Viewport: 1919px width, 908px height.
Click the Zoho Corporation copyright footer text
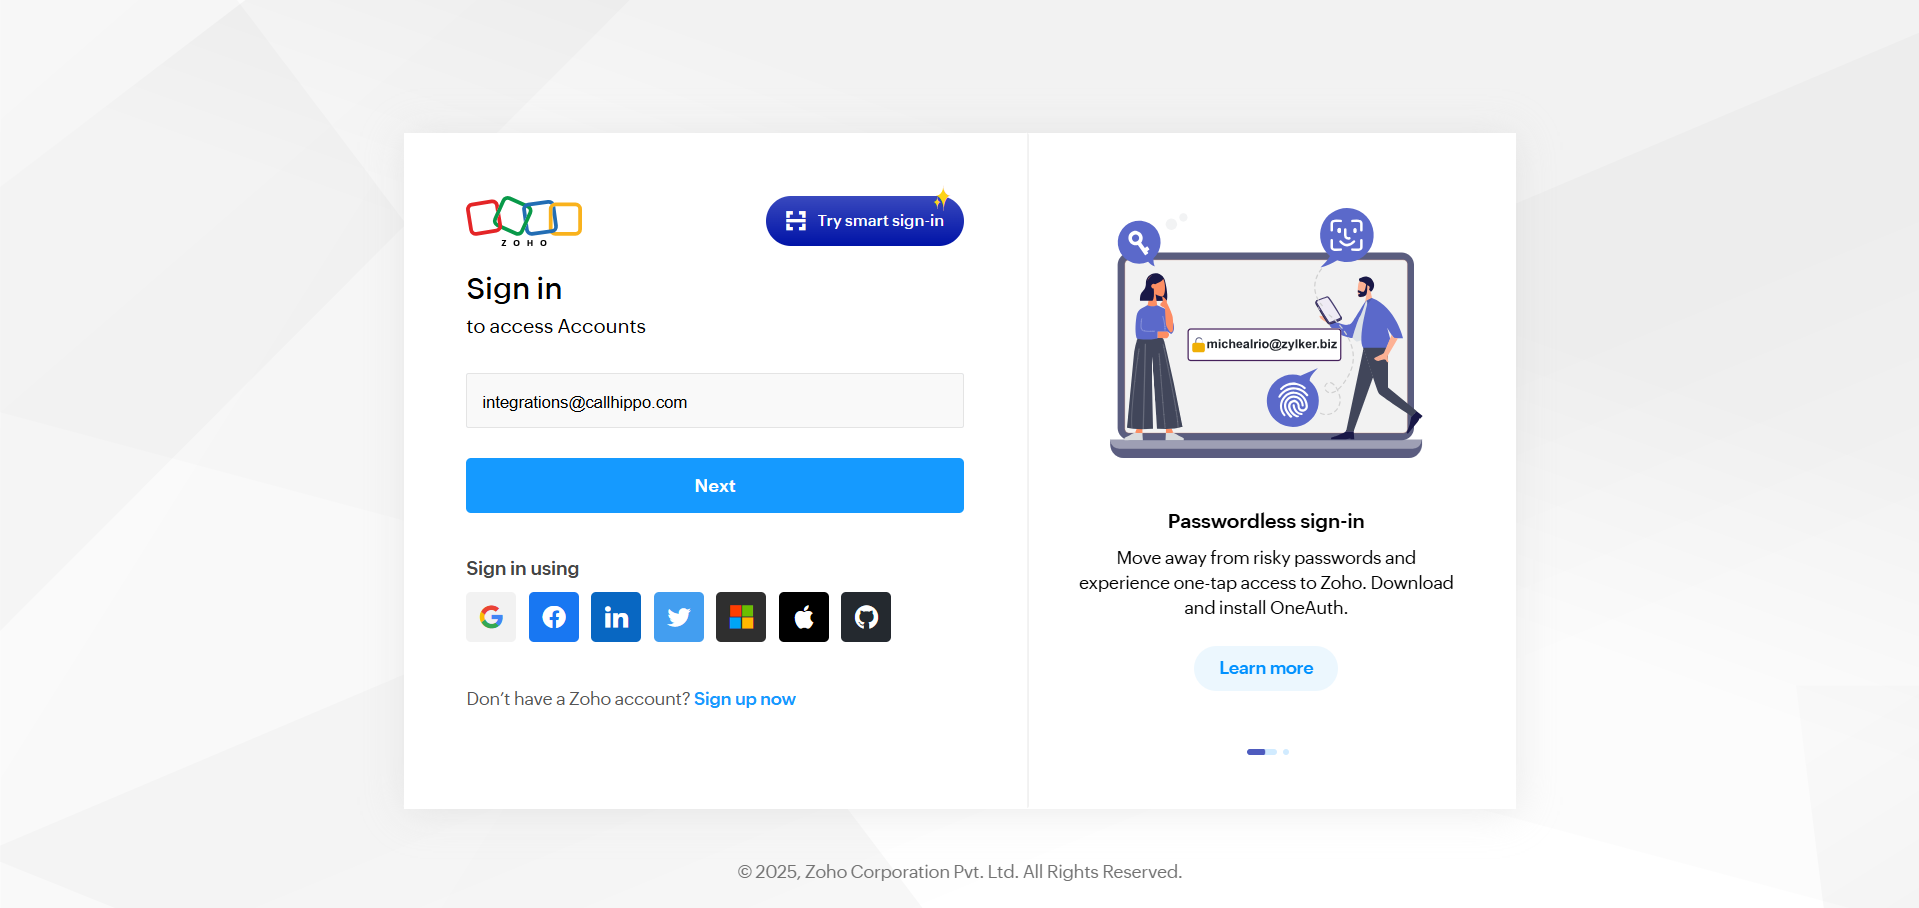click(x=960, y=872)
